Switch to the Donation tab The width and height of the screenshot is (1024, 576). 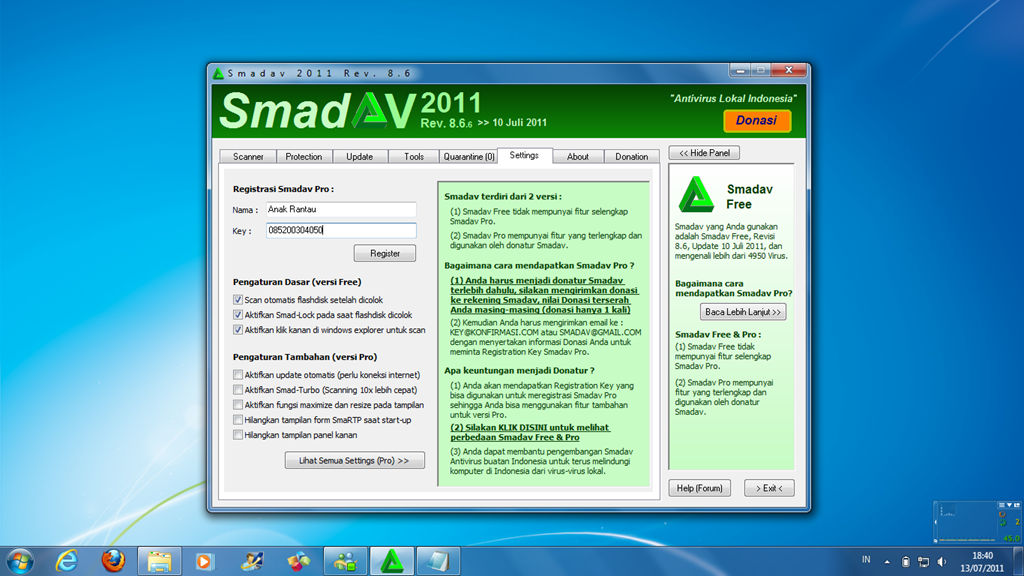click(x=632, y=157)
